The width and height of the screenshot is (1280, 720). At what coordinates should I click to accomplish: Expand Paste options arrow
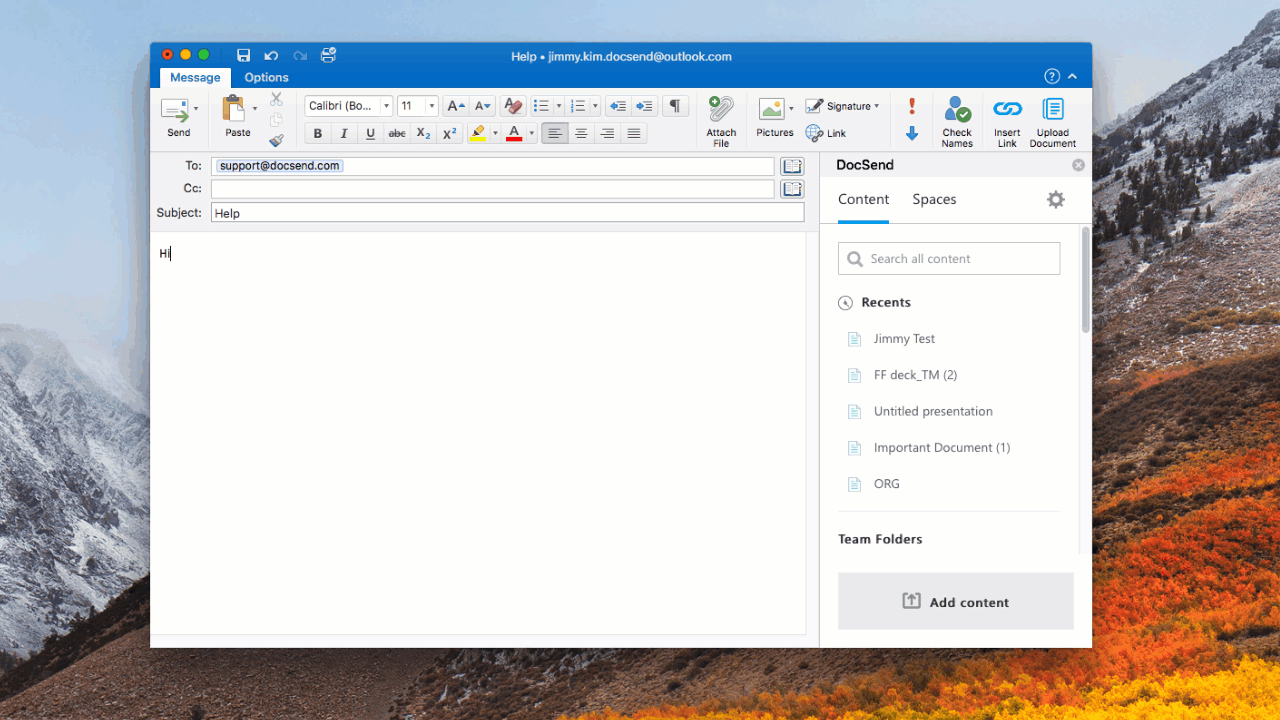pos(254,108)
